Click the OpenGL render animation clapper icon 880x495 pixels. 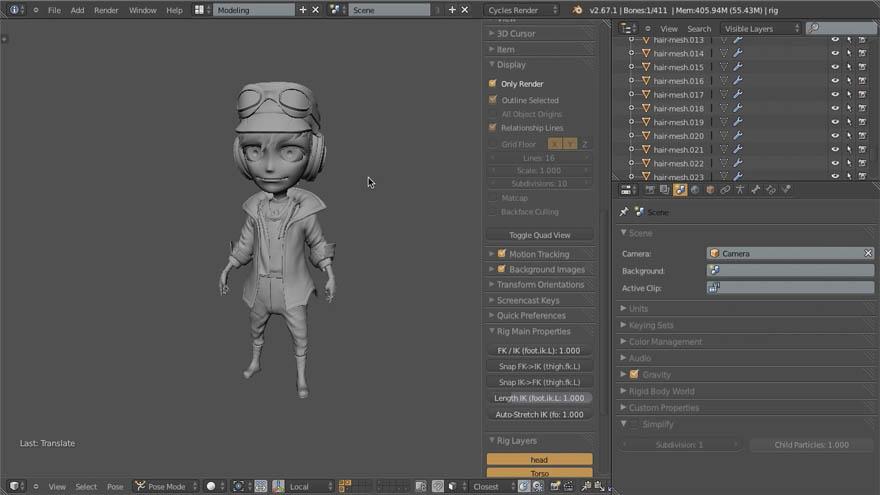[569, 486]
